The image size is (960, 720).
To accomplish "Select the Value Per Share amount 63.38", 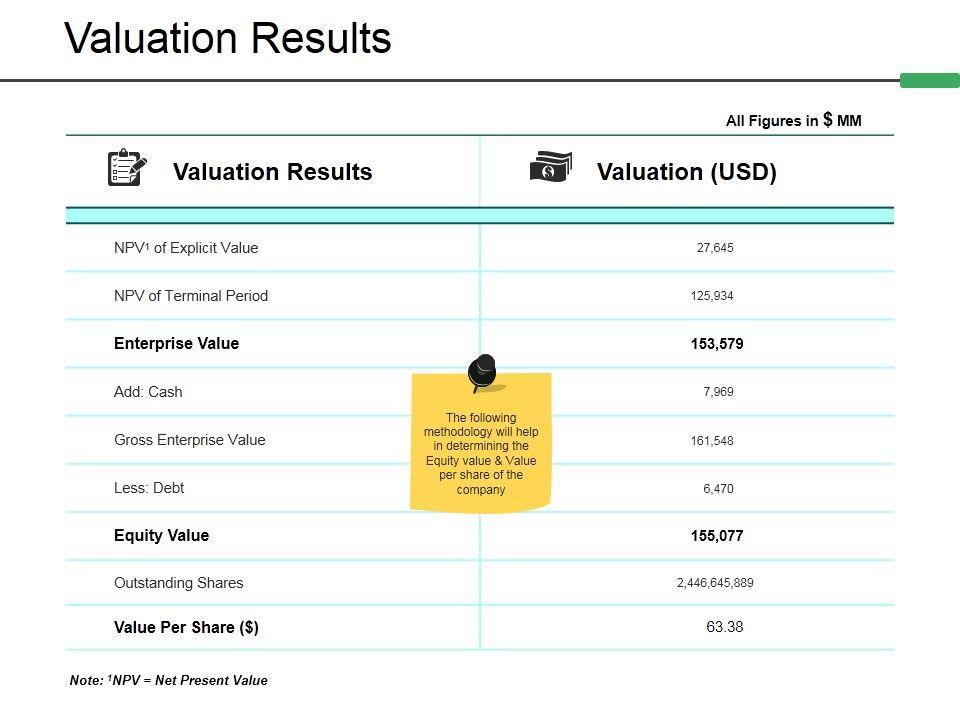I will pos(724,627).
